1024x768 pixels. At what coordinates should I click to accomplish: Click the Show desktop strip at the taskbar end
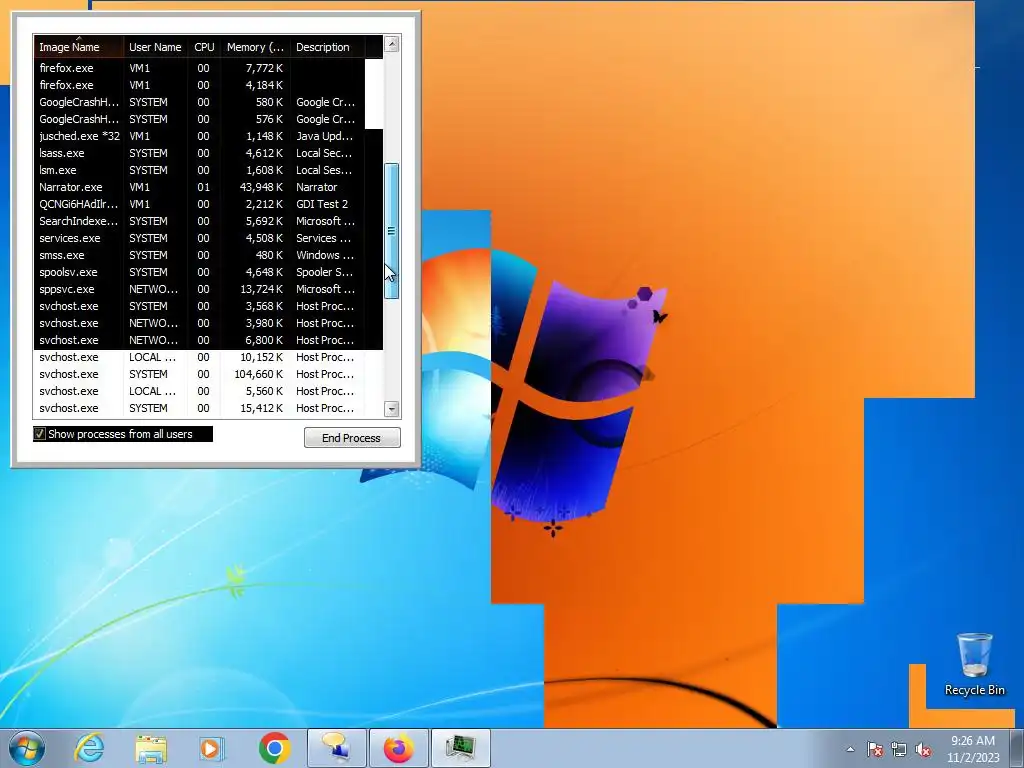(x=1017, y=748)
